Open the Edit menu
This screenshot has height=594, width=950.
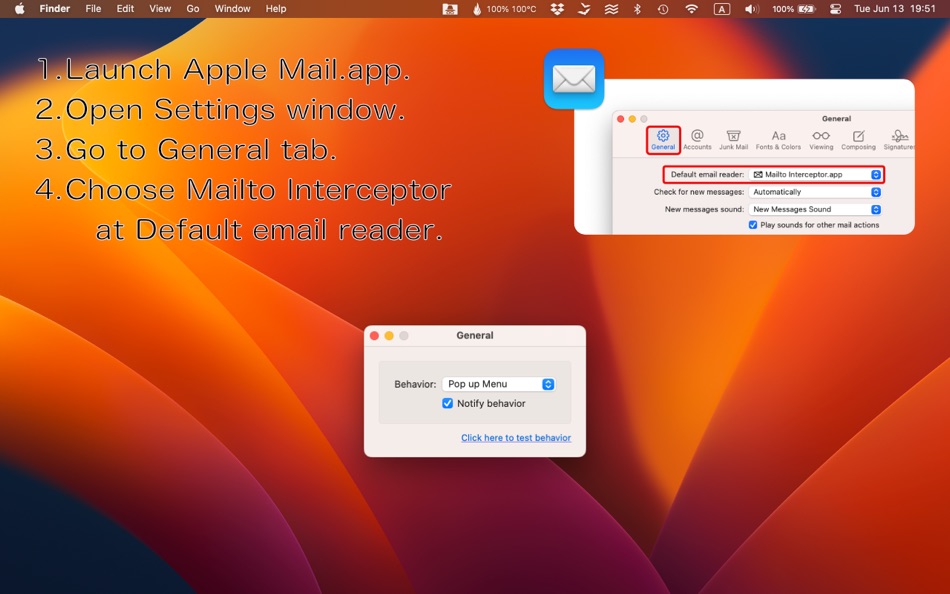click(x=125, y=8)
